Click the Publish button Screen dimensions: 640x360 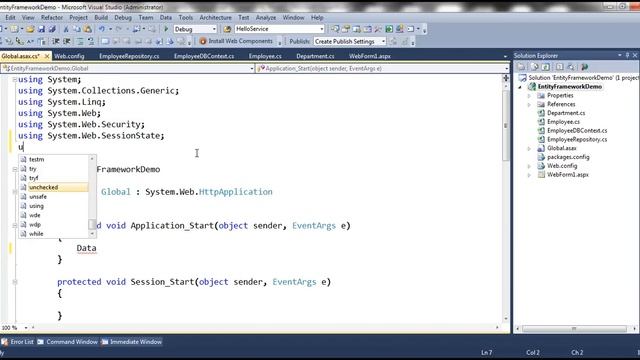299,41
